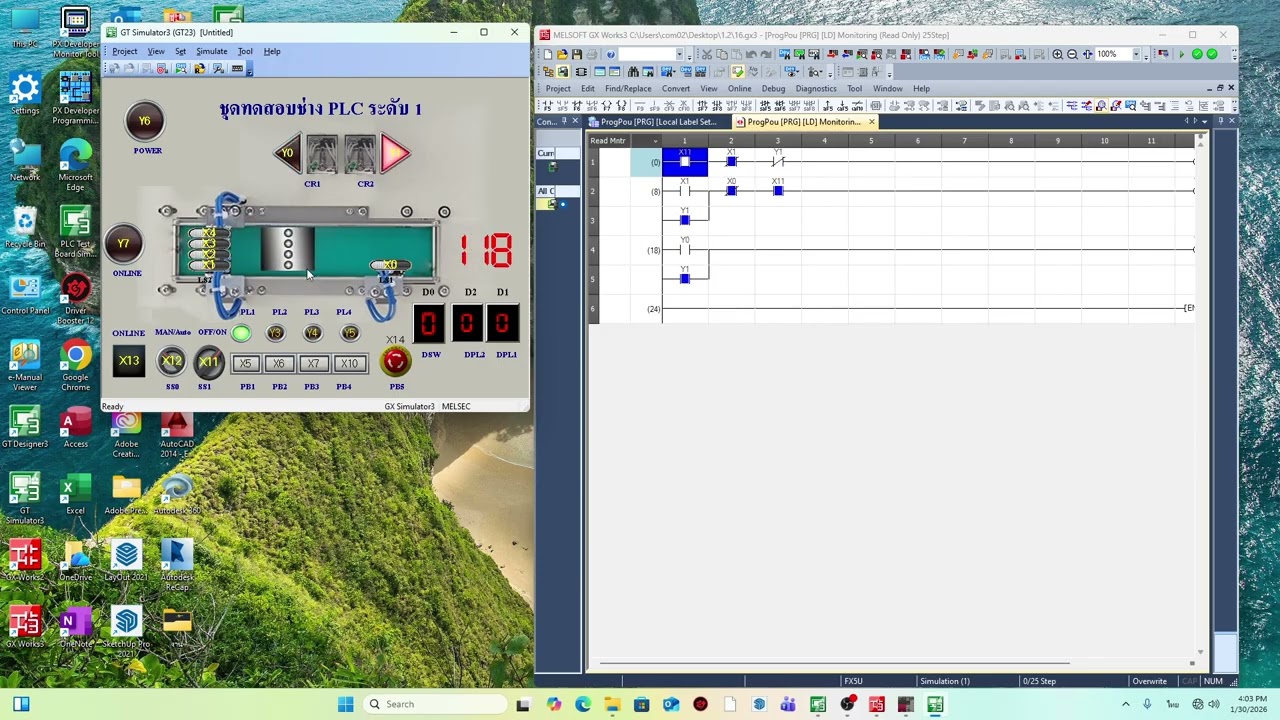
Task: Open Simulate menu in GT Simulator3
Action: (x=211, y=51)
